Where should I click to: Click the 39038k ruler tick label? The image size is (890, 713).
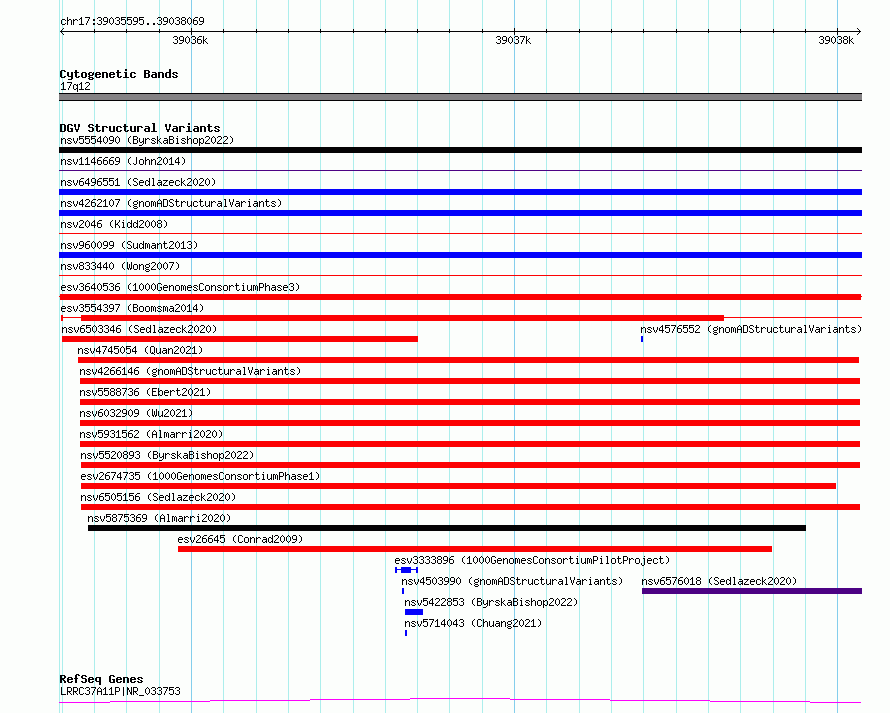pyautogui.click(x=836, y=40)
